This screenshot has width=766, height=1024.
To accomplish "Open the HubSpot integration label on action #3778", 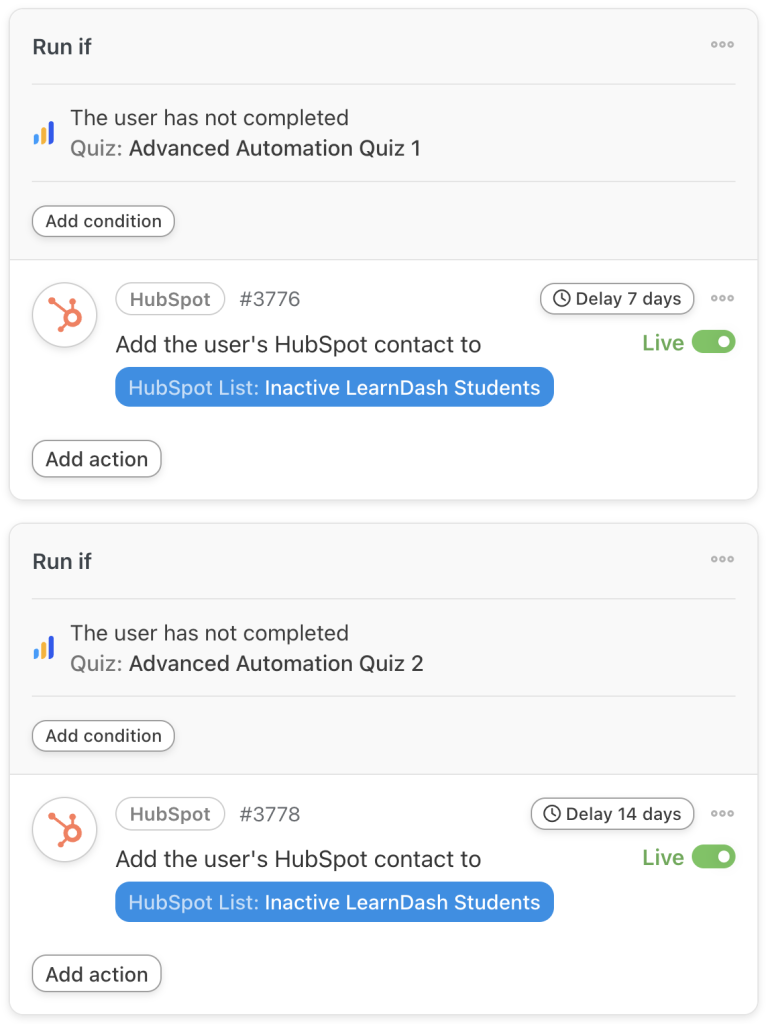I will [170, 814].
